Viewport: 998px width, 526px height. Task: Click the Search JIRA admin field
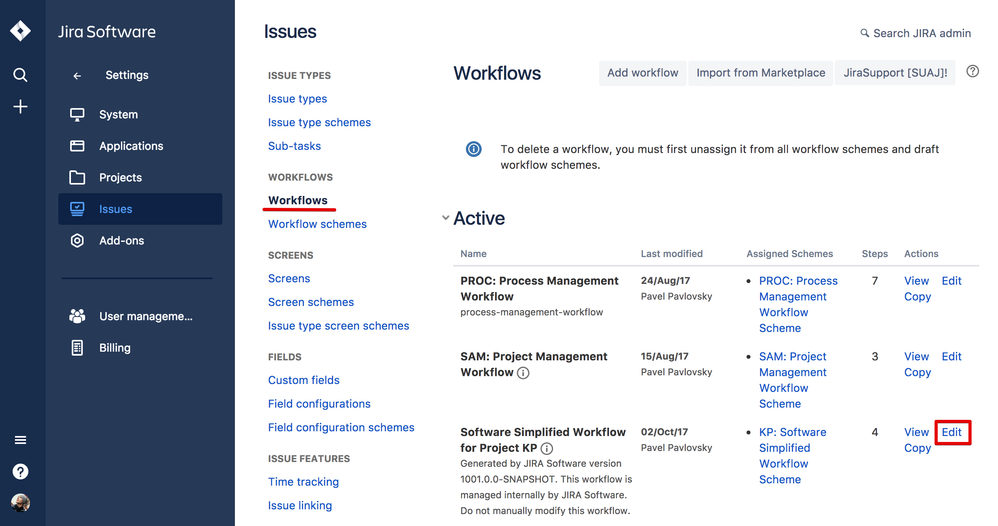pyautogui.click(x=915, y=33)
